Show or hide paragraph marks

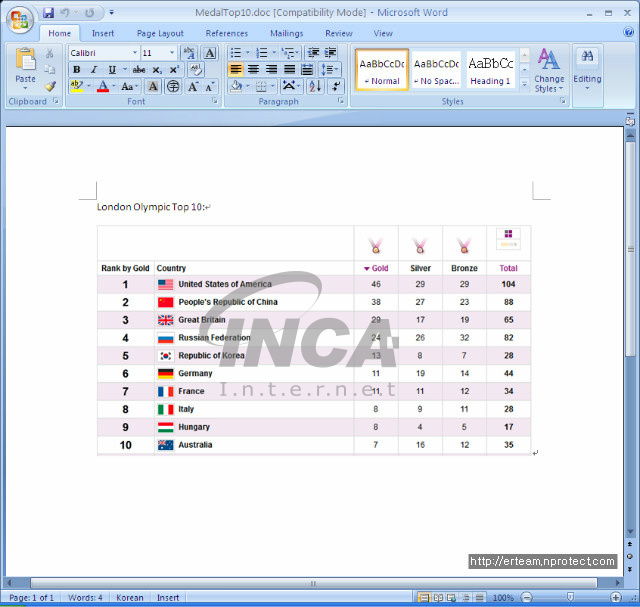(336, 87)
